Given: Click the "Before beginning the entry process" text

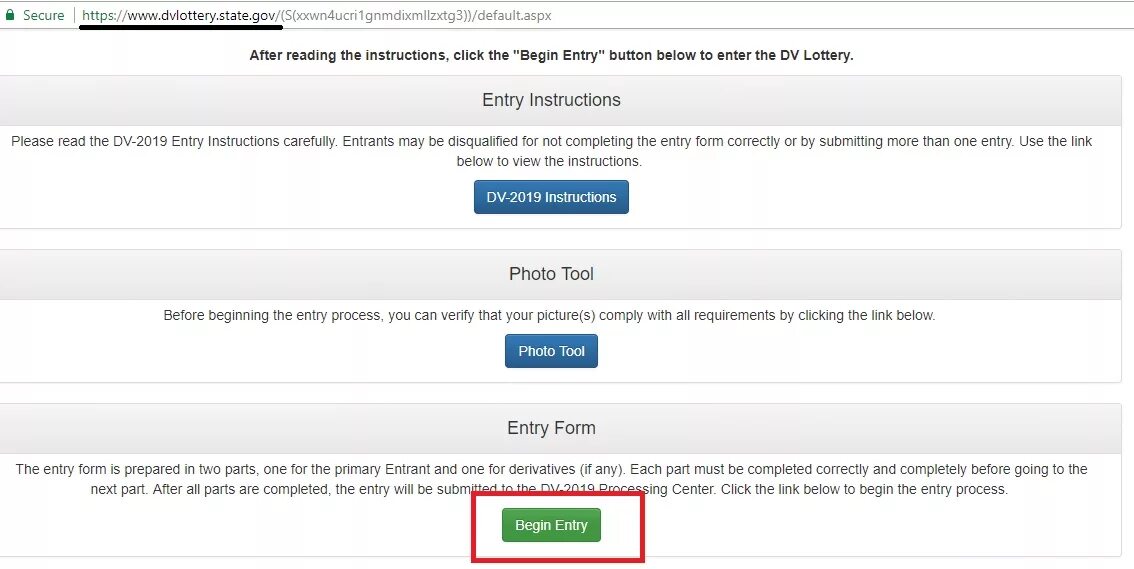Looking at the screenshot, I should (x=549, y=315).
